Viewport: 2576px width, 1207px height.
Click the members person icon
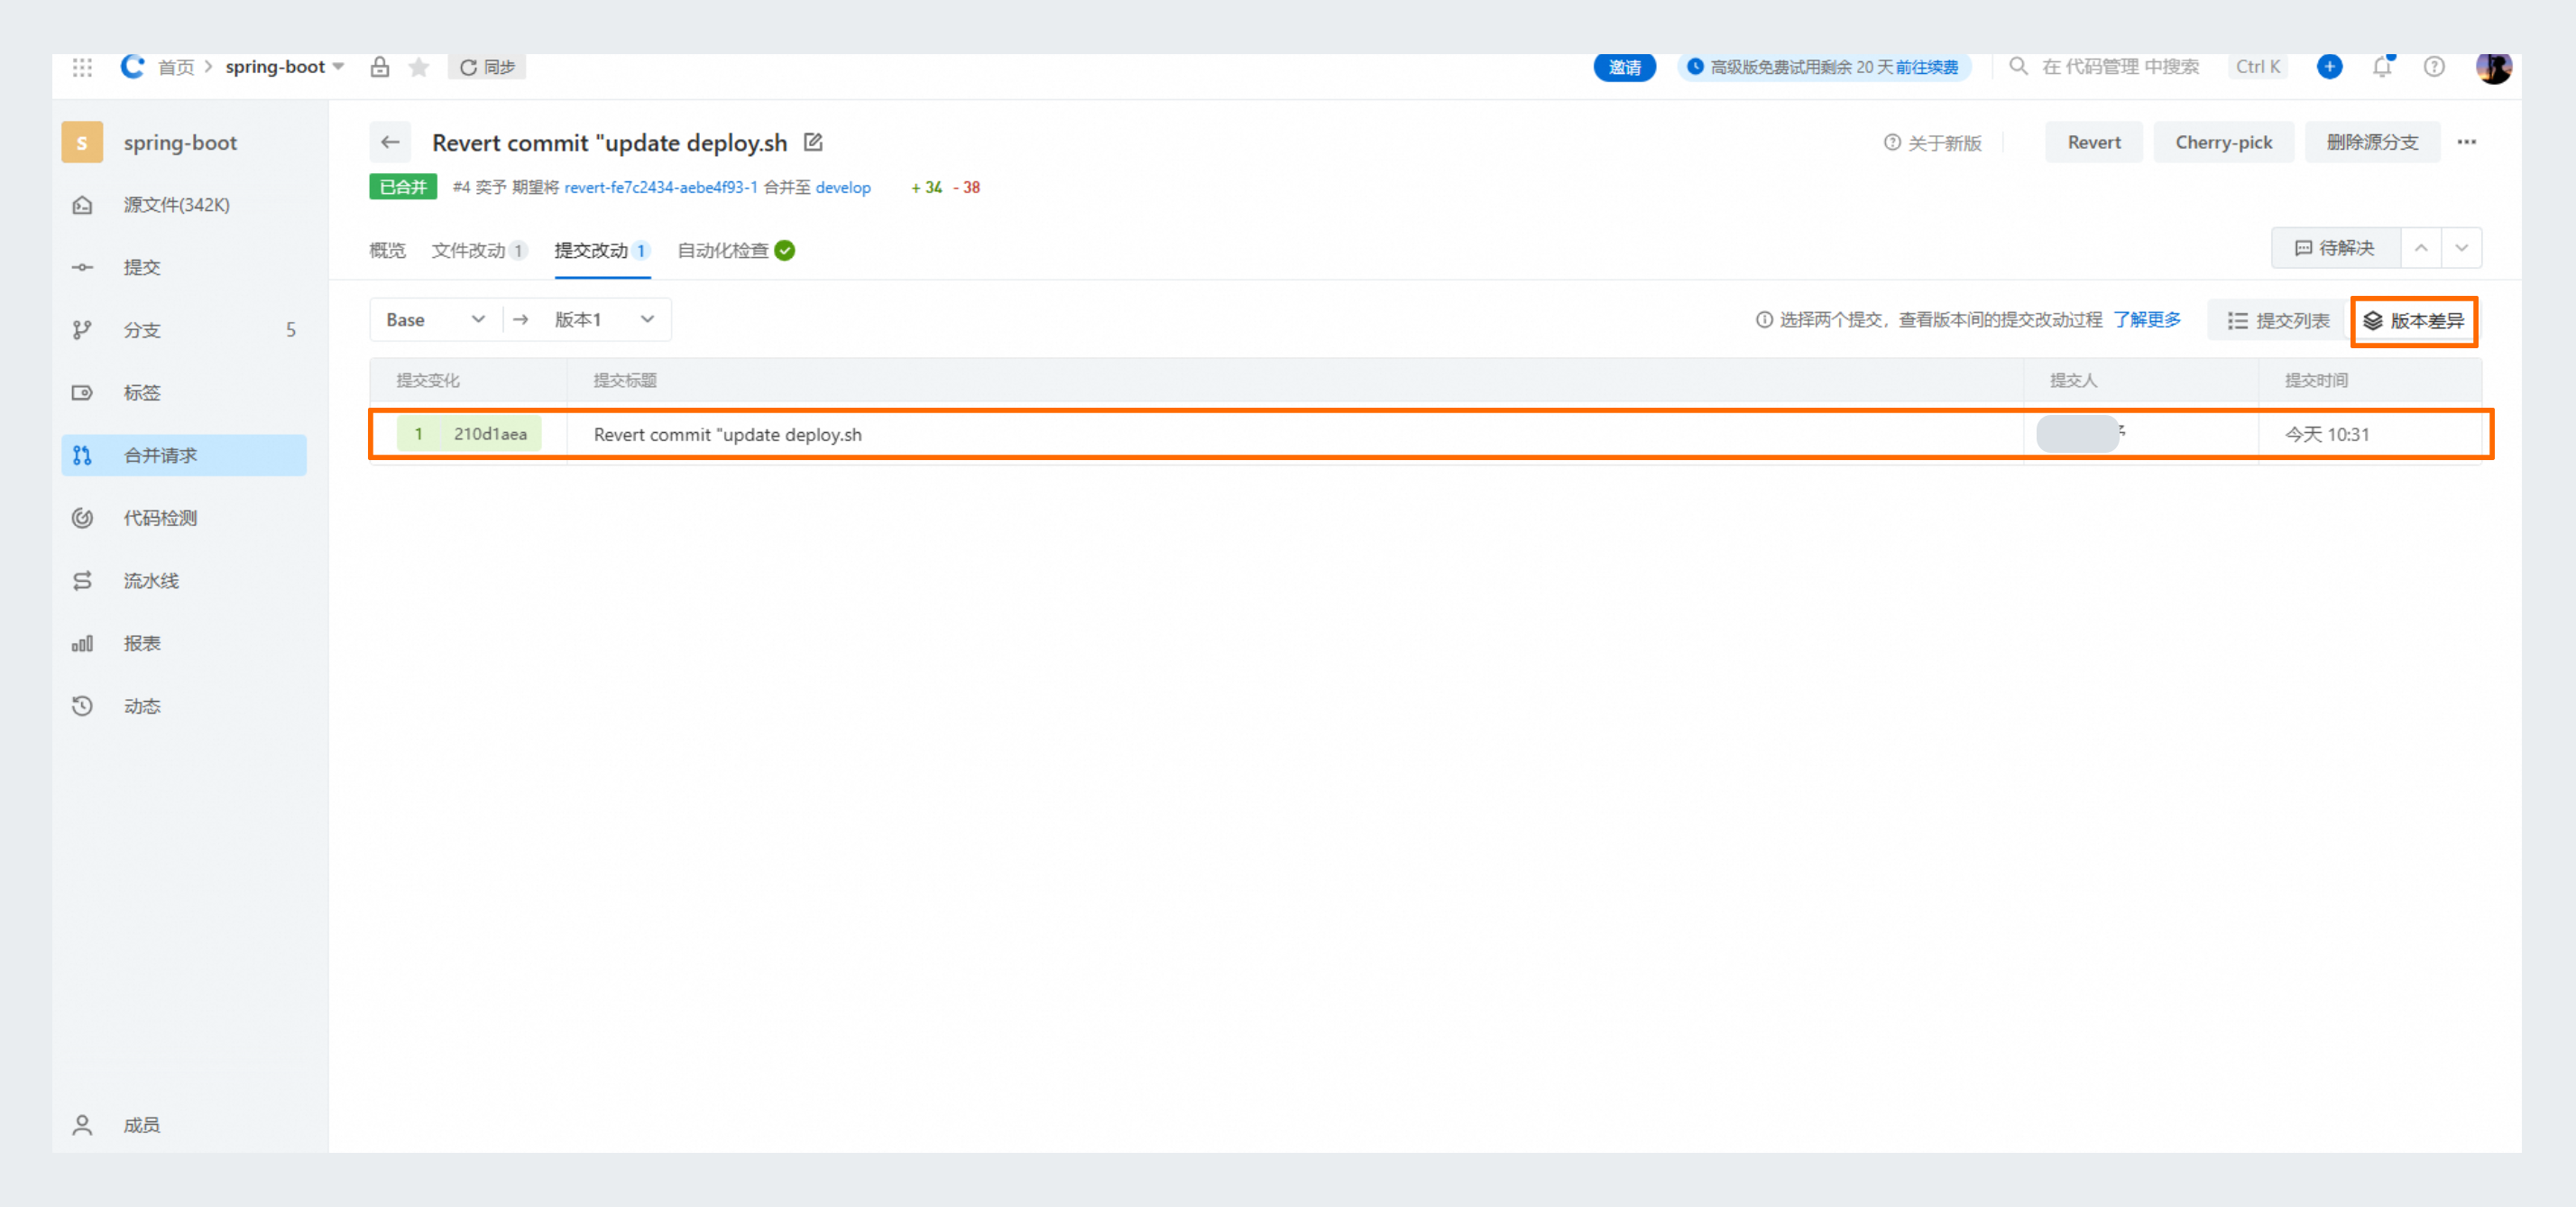tap(82, 1125)
